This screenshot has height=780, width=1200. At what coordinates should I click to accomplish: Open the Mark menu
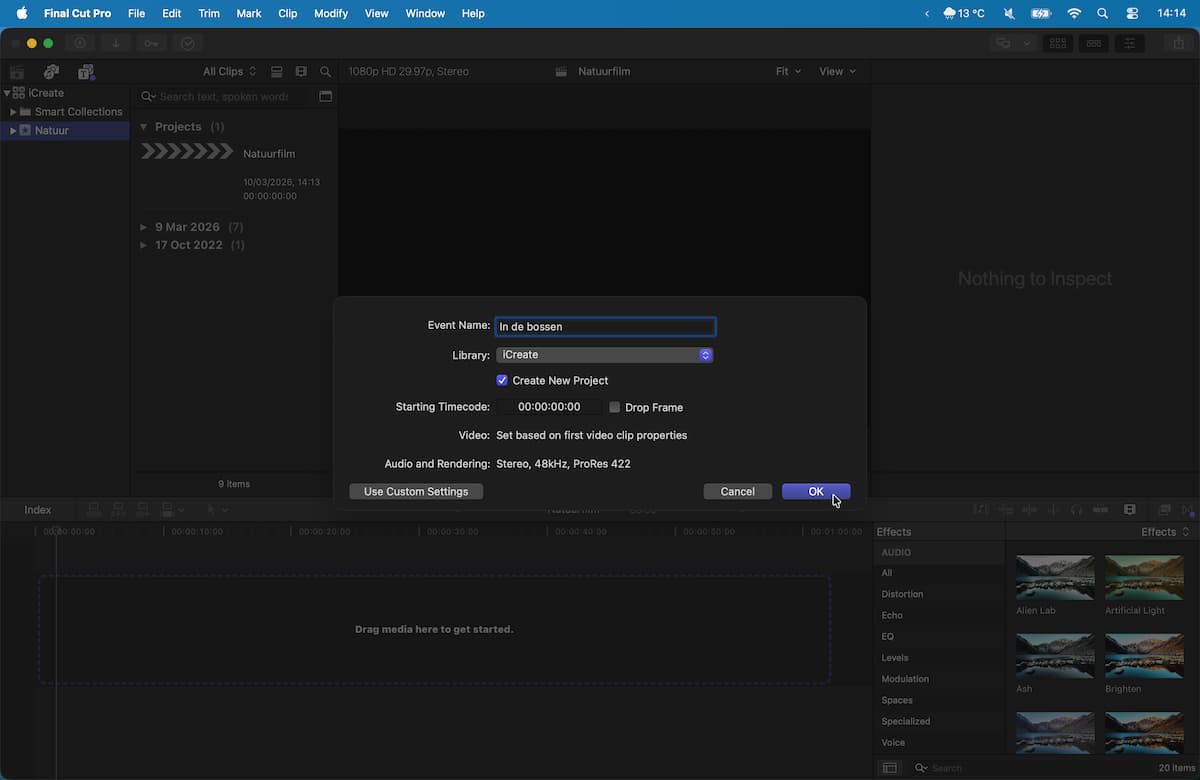(249, 13)
